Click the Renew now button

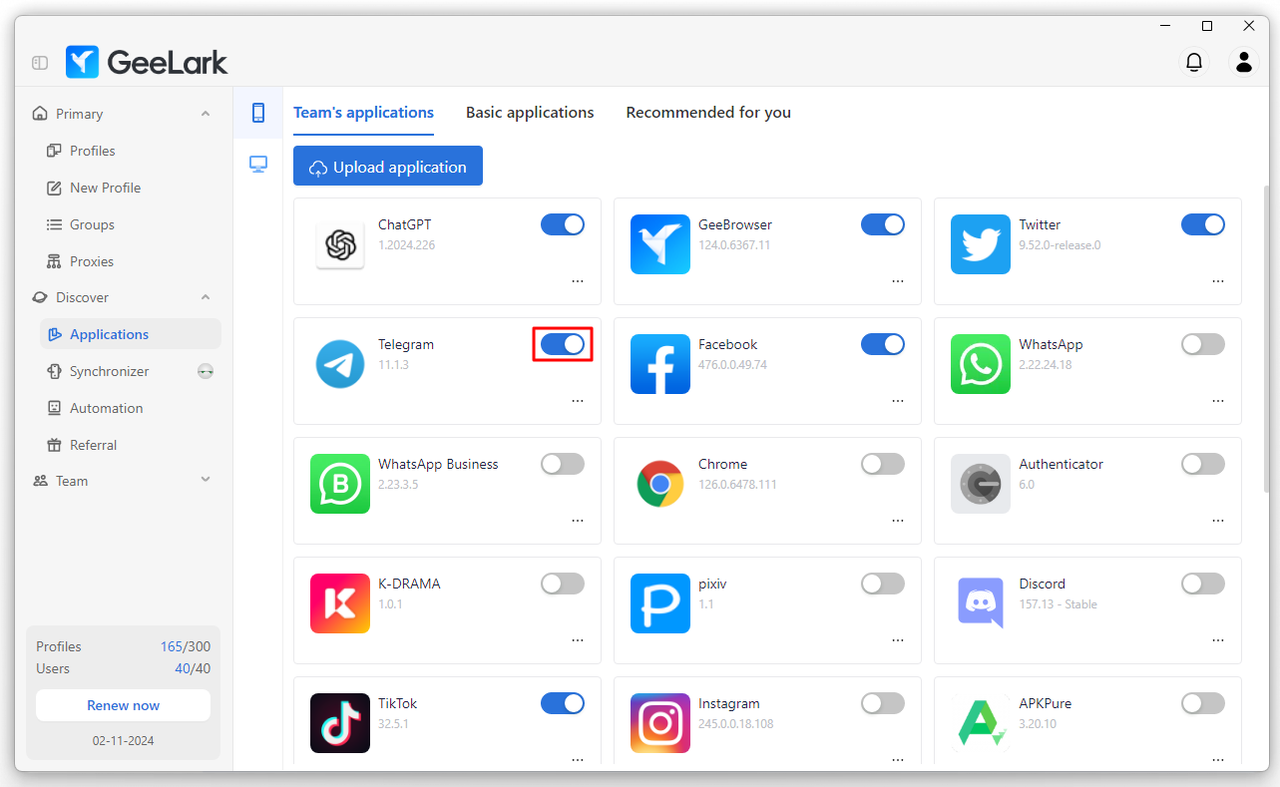point(123,705)
